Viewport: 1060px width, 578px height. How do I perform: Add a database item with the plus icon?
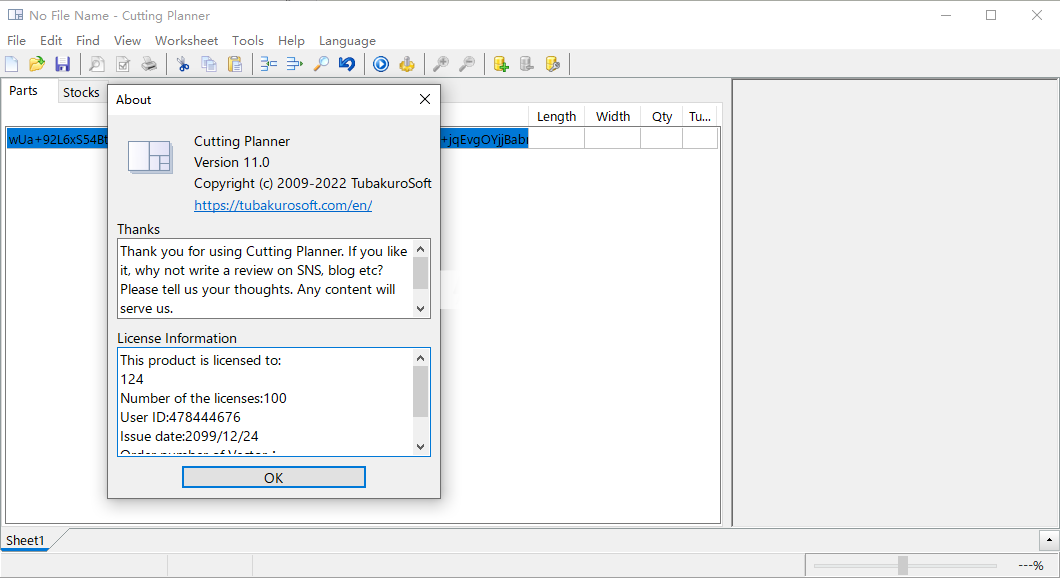point(501,64)
